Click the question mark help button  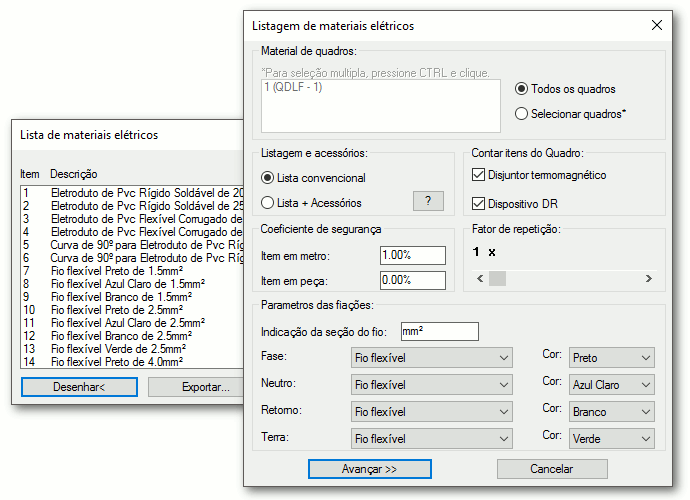pyautogui.click(x=428, y=202)
